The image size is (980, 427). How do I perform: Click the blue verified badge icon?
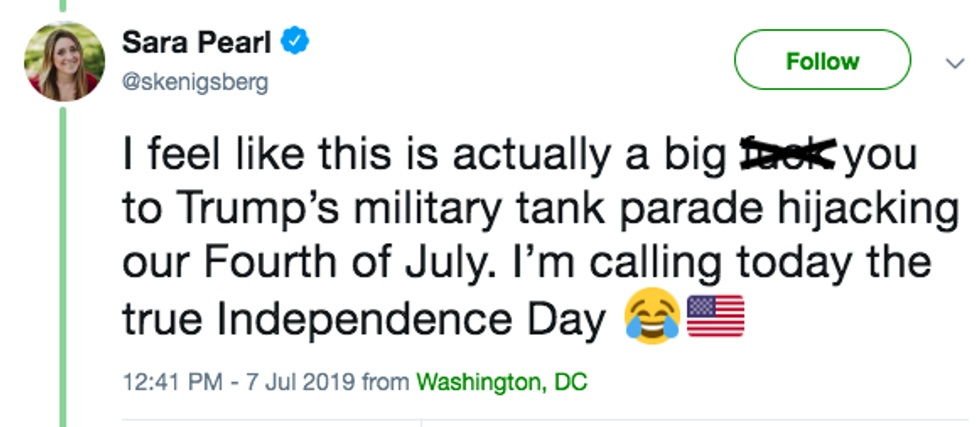pos(296,43)
